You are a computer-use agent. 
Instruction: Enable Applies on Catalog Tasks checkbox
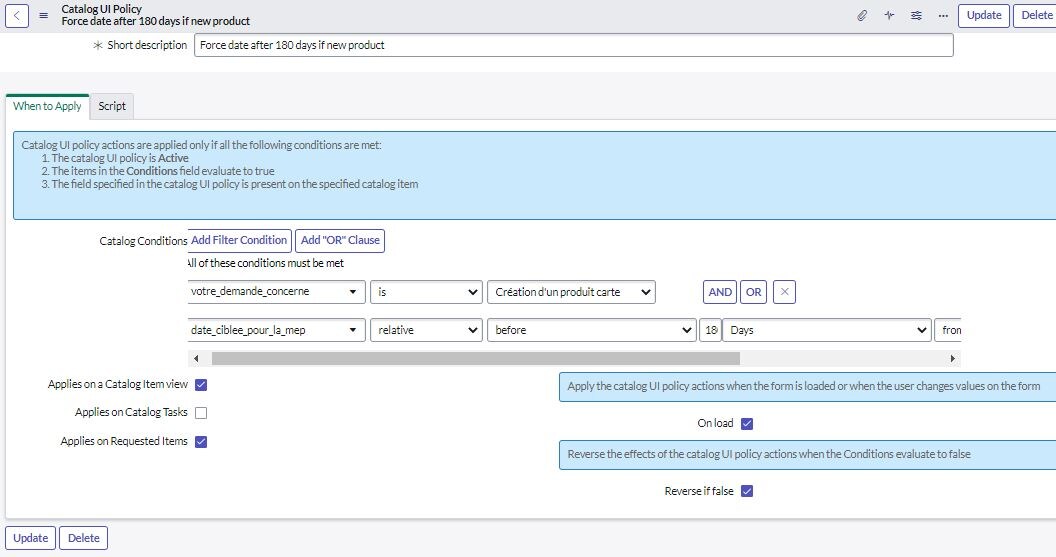click(201, 413)
